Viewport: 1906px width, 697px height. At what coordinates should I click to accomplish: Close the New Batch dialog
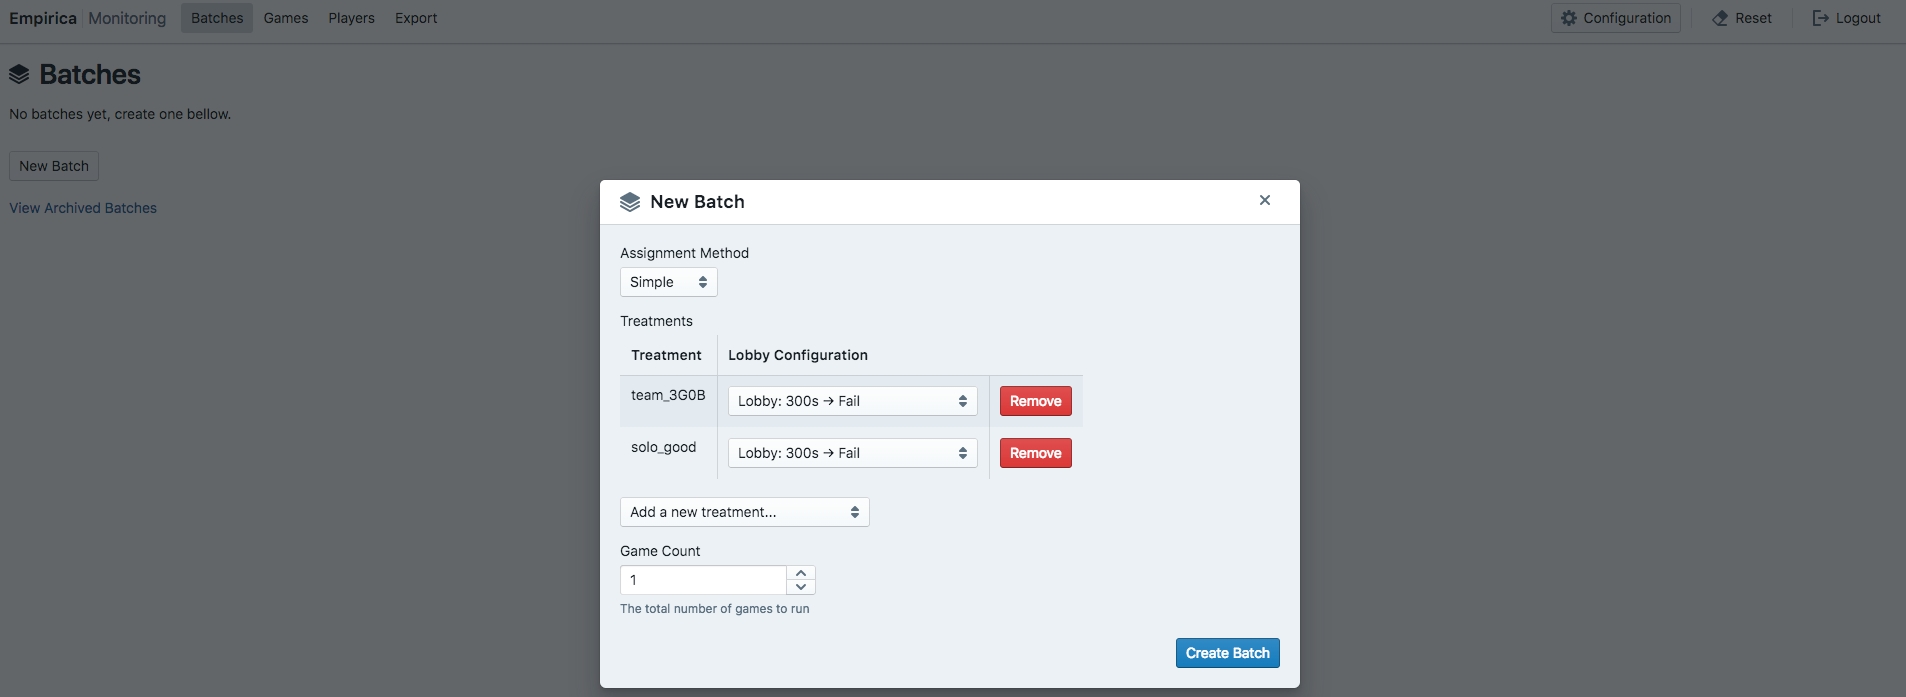point(1265,200)
